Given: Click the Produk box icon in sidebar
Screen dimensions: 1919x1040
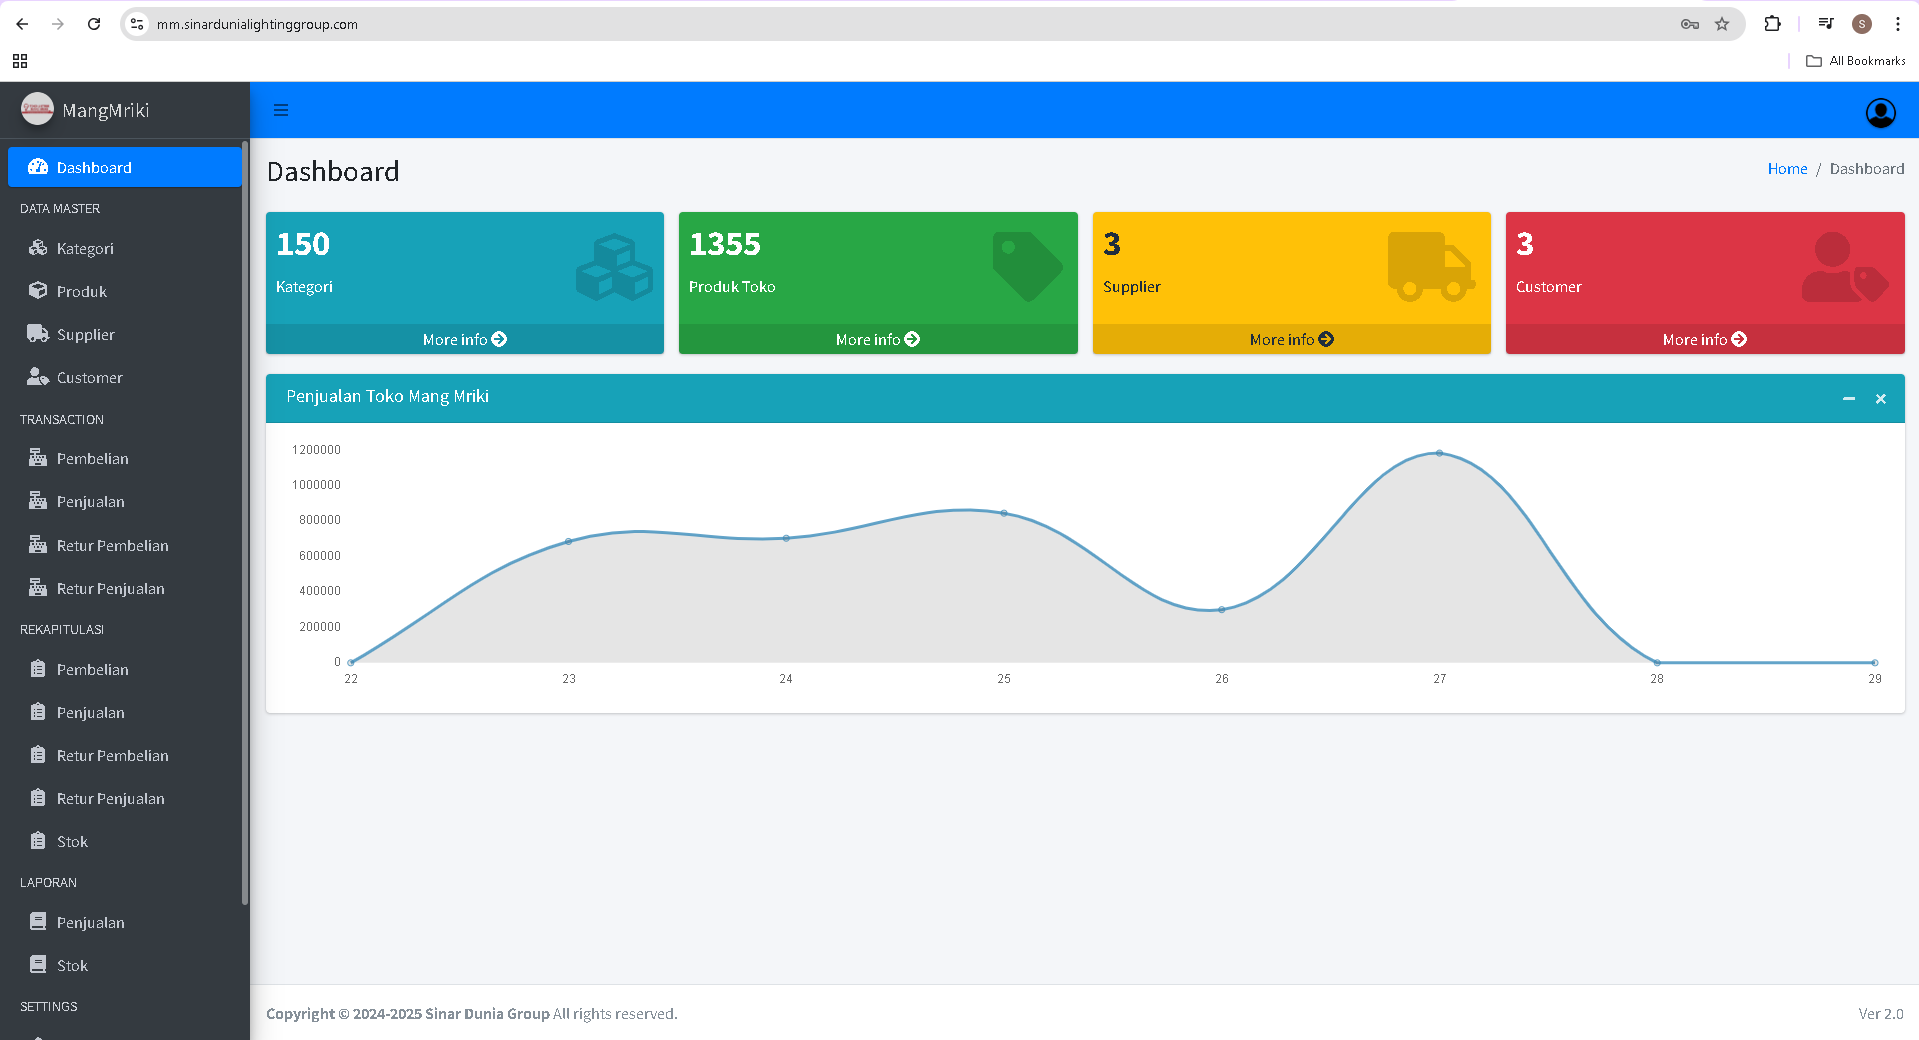Looking at the screenshot, I should coord(38,291).
